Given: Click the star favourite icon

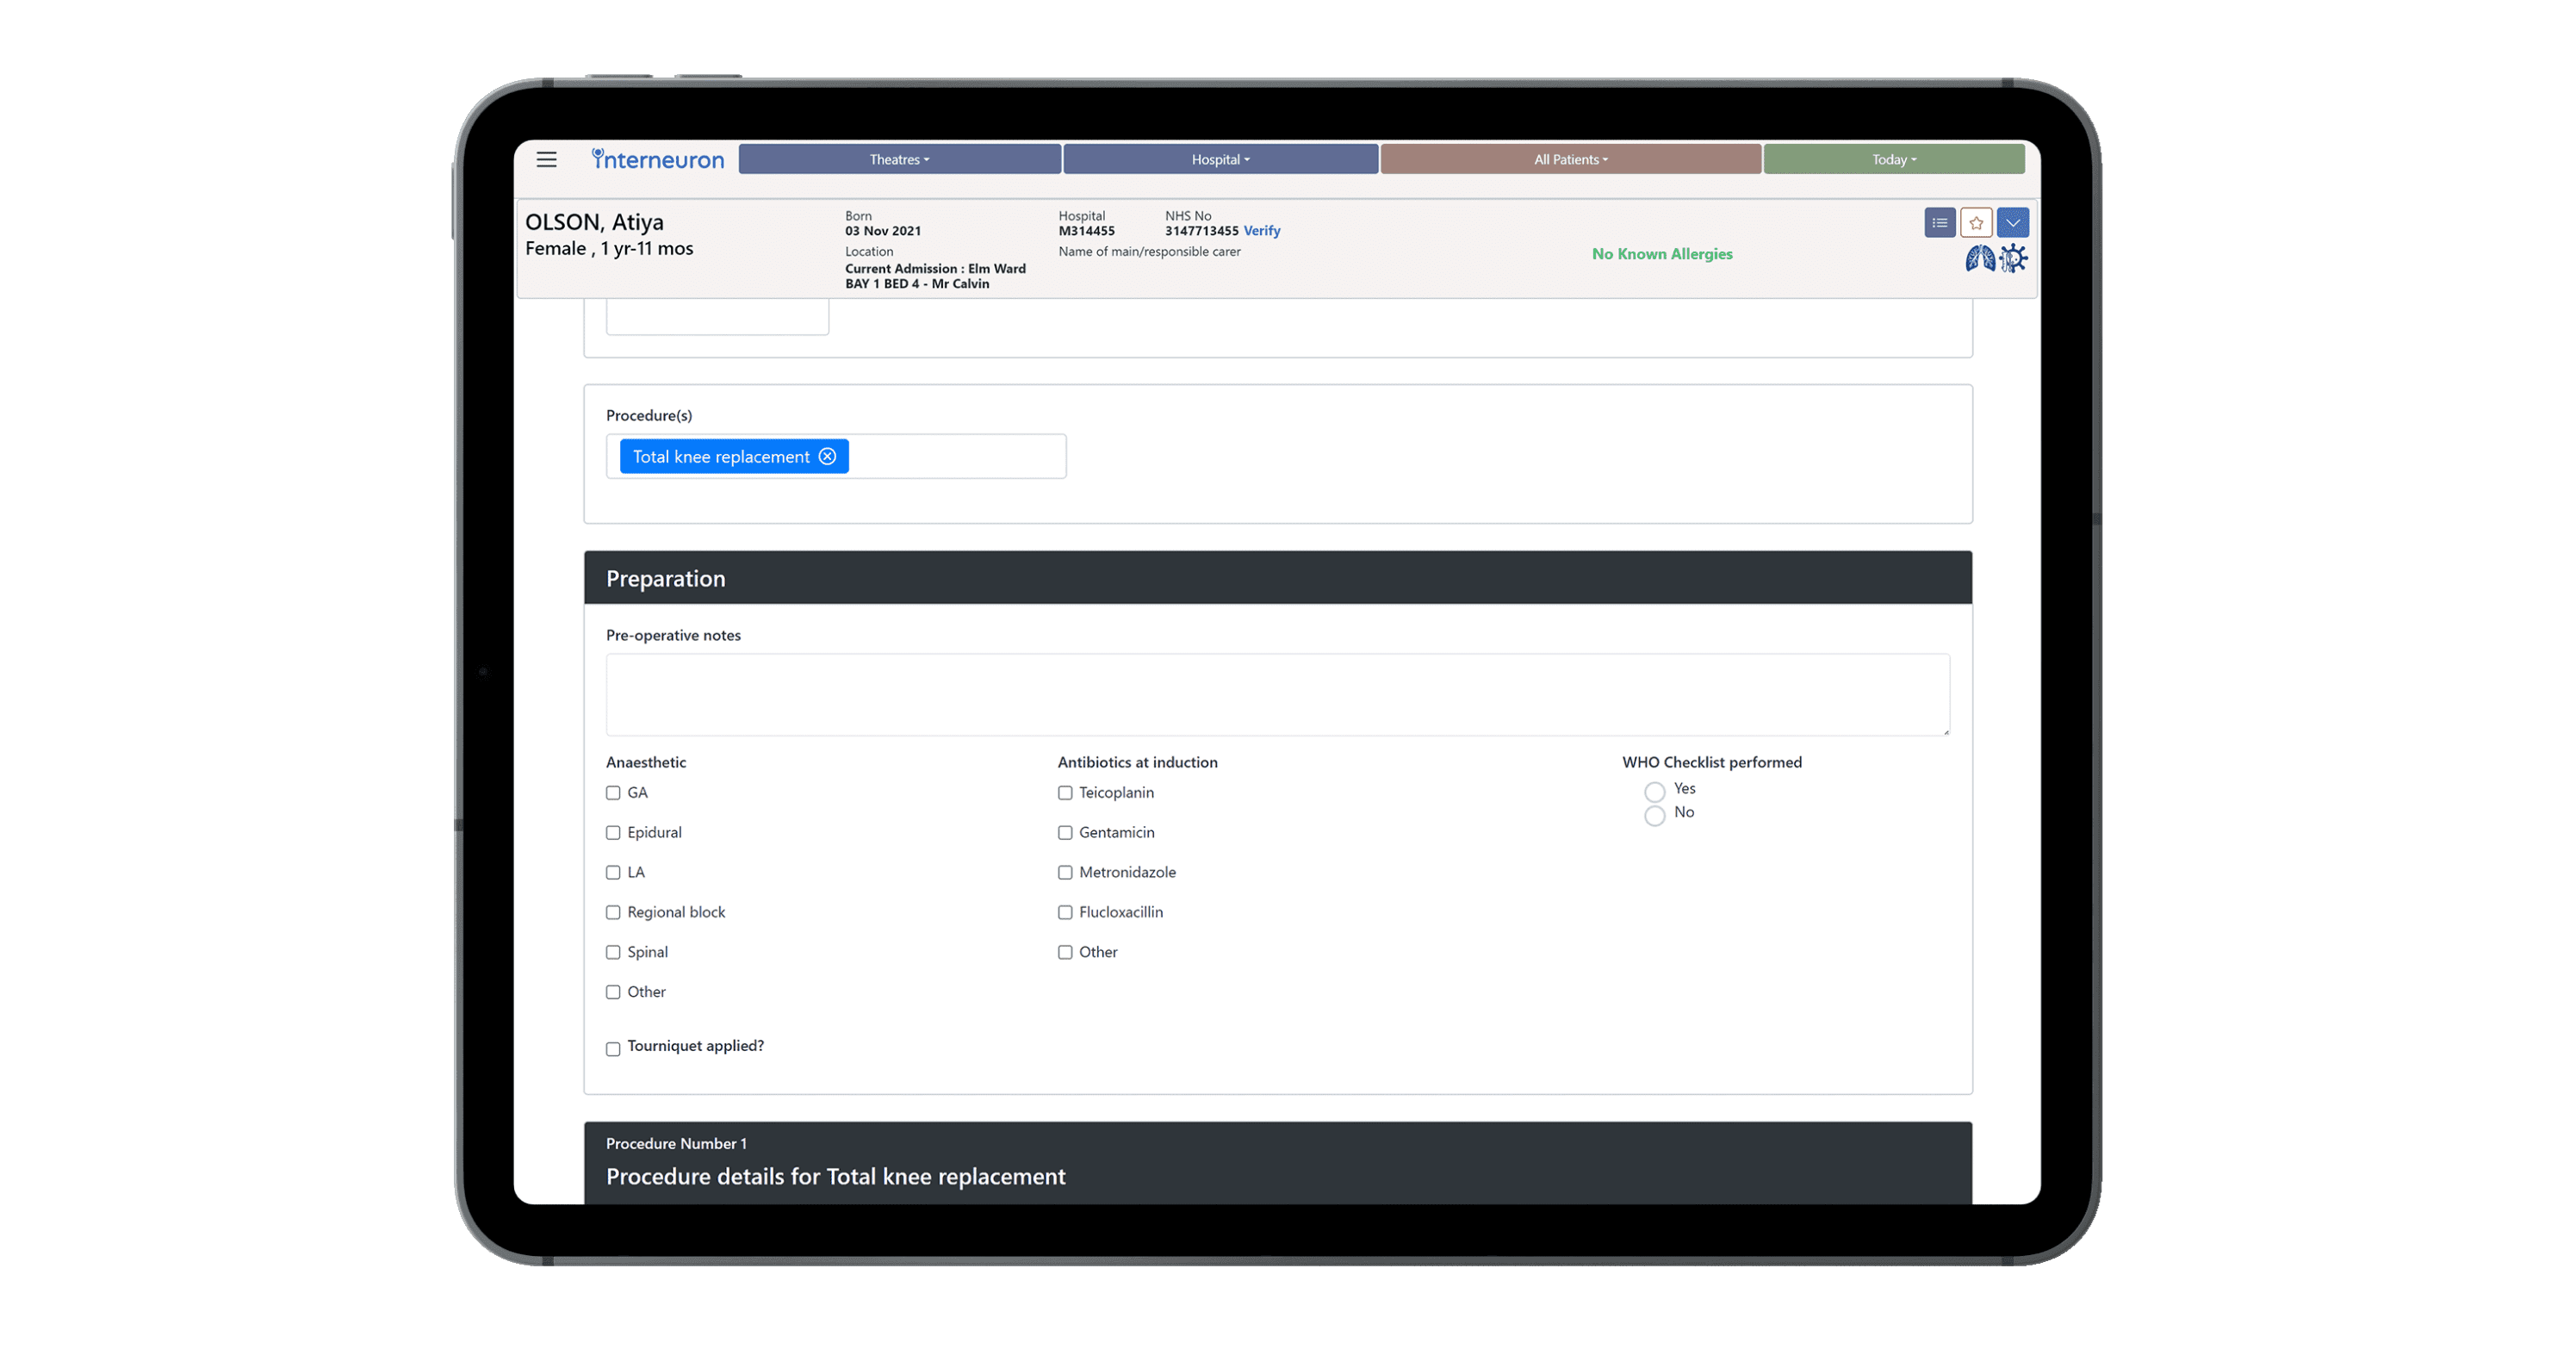Looking at the screenshot, I should pyautogui.click(x=1975, y=222).
